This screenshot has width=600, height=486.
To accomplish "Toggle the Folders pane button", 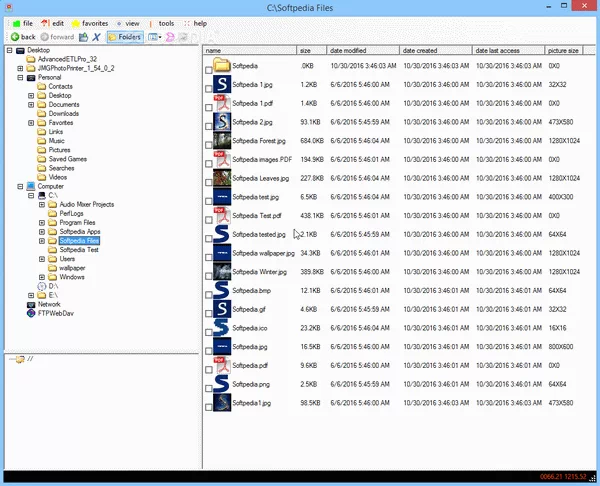I will coord(124,37).
